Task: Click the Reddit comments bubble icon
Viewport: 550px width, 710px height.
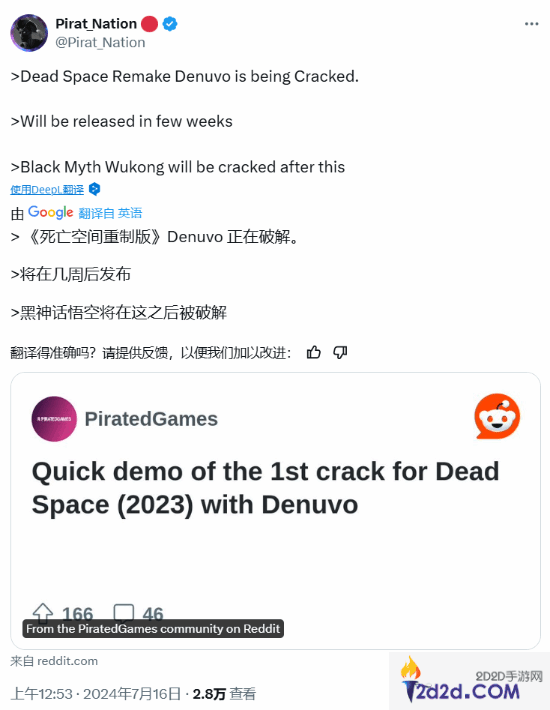Action: [124, 613]
